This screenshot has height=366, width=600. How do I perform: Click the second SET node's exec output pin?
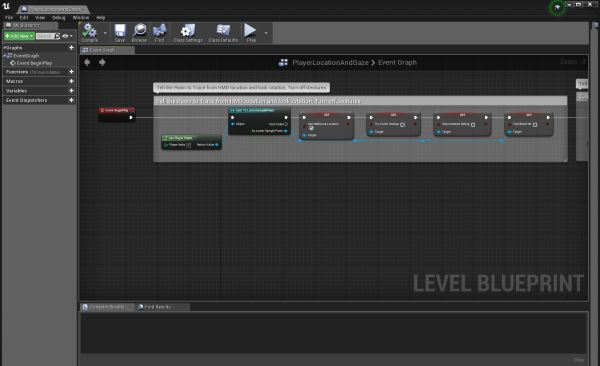click(x=416, y=118)
